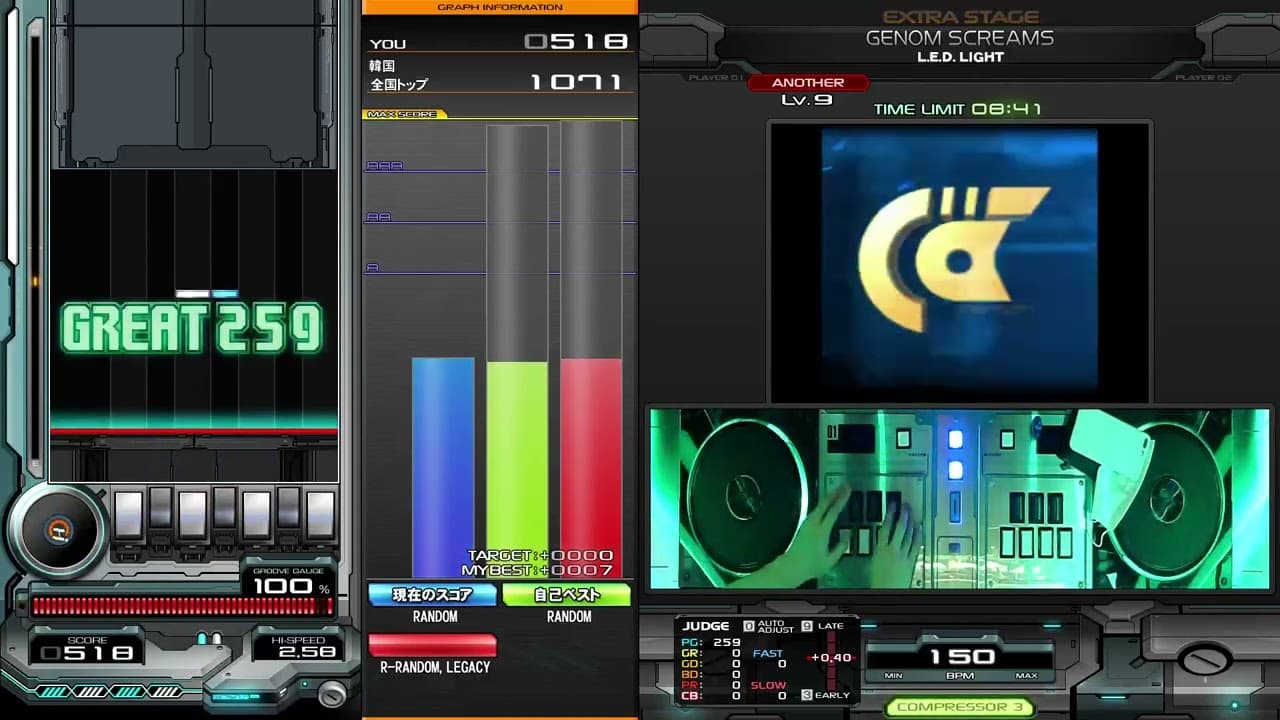Click the EXTRA STAGE label
This screenshot has height=720, width=1280.
tap(961, 17)
